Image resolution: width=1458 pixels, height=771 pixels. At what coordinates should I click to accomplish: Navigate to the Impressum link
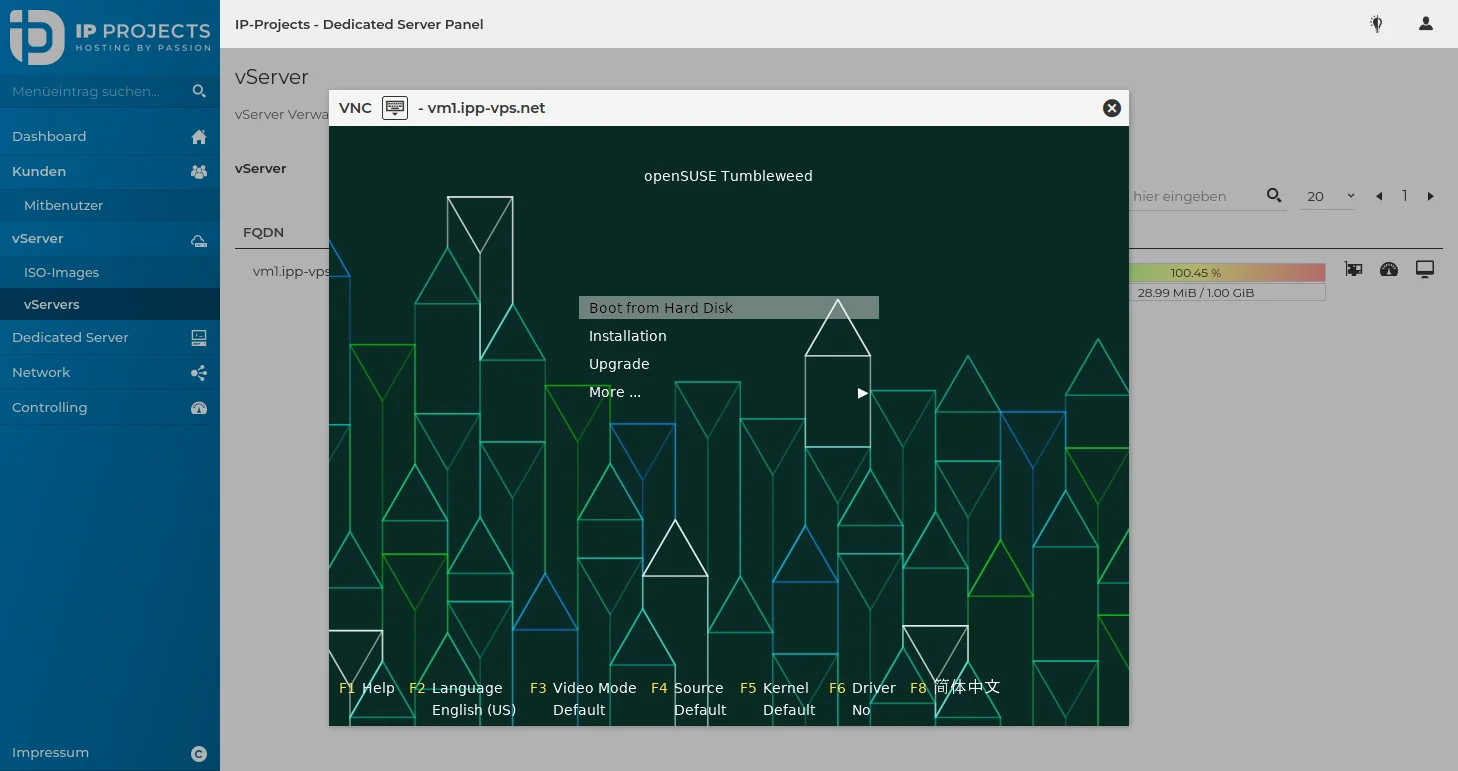click(x=50, y=752)
